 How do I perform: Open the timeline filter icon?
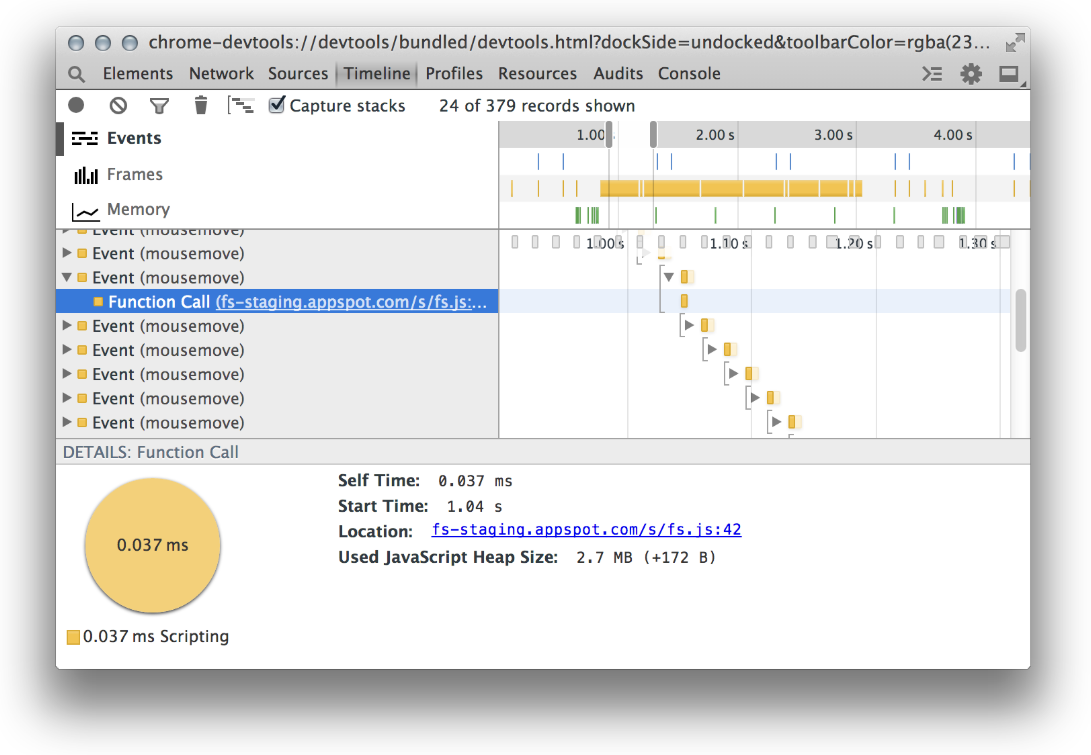(x=159, y=106)
